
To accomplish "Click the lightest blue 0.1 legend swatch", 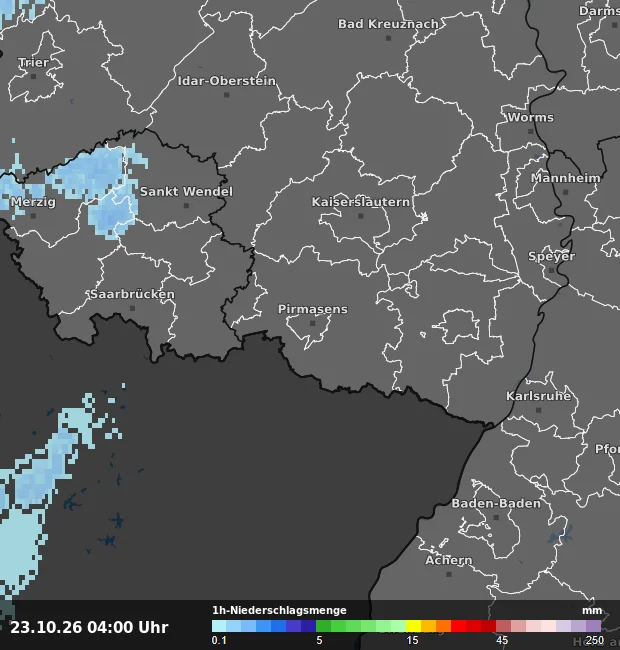I will [219, 626].
